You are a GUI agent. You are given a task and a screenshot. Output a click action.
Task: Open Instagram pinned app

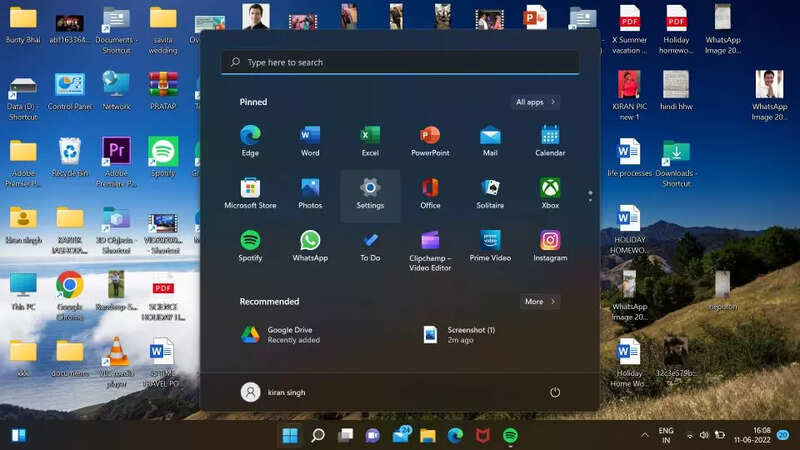pyautogui.click(x=550, y=246)
